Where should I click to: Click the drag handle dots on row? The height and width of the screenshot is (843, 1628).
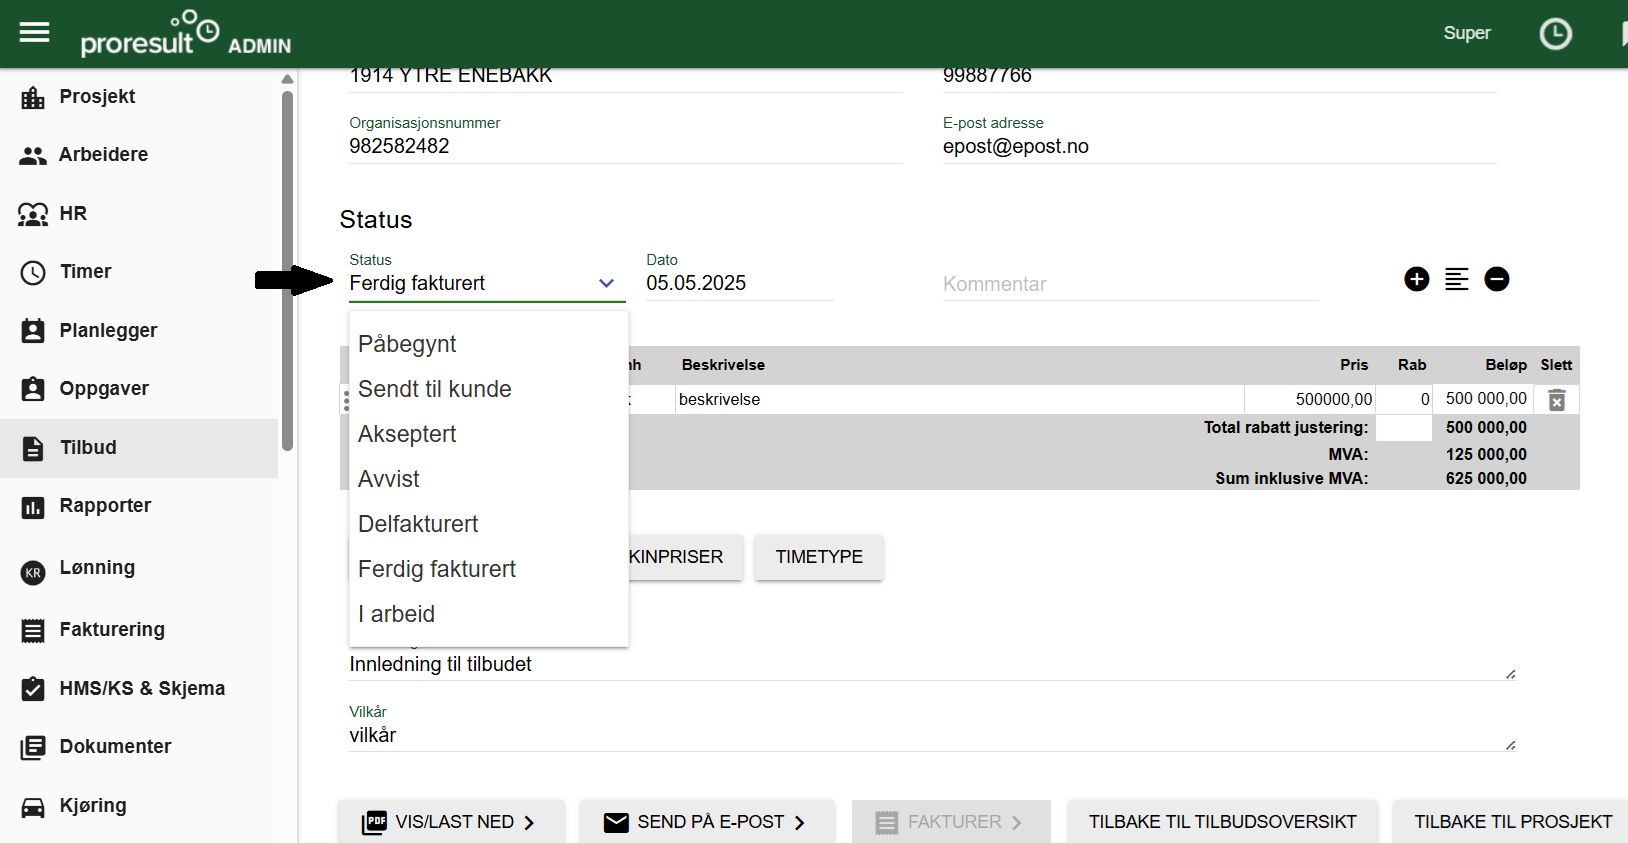346,400
